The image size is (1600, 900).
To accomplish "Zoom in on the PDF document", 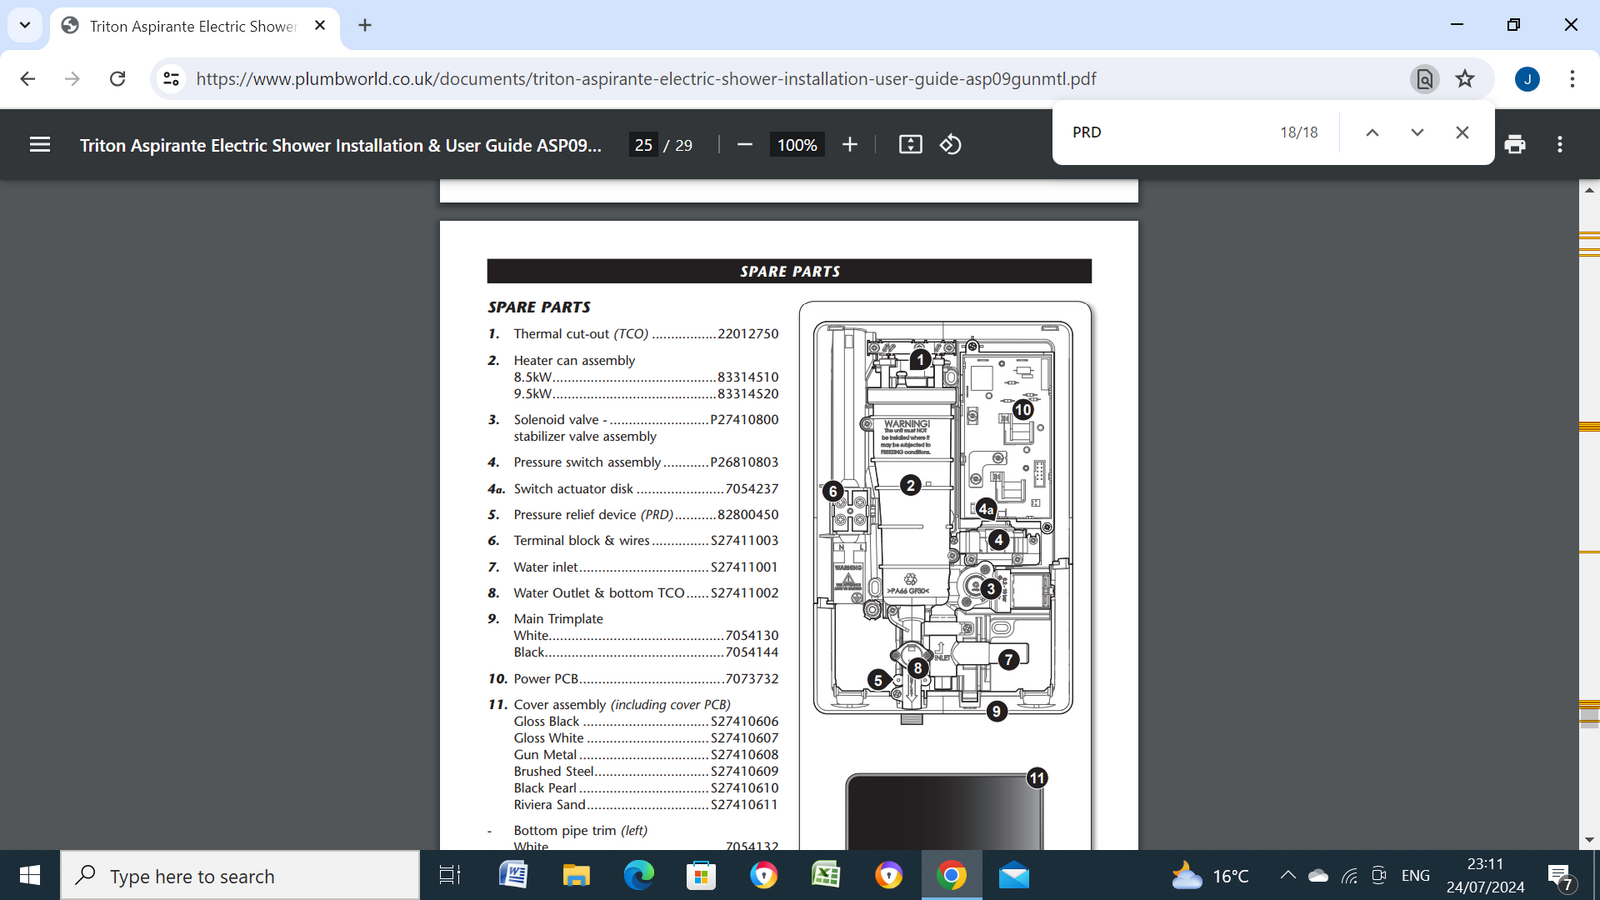I will [849, 144].
